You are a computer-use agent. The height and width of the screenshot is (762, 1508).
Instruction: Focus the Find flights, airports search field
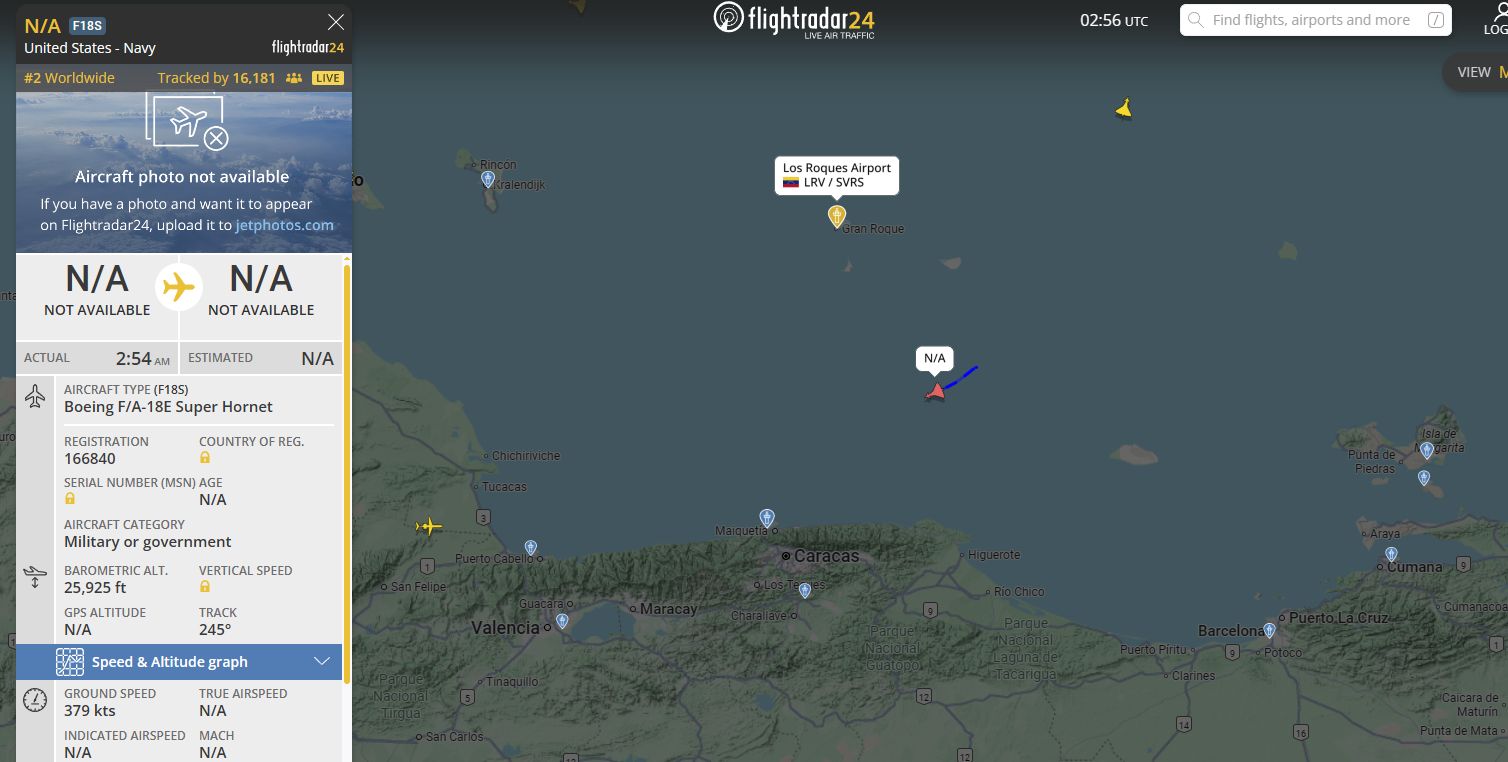[x=1315, y=20]
